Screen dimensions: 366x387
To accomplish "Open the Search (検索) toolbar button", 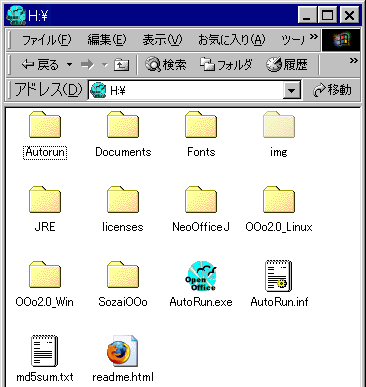I will pyautogui.click(x=166, y=64).
